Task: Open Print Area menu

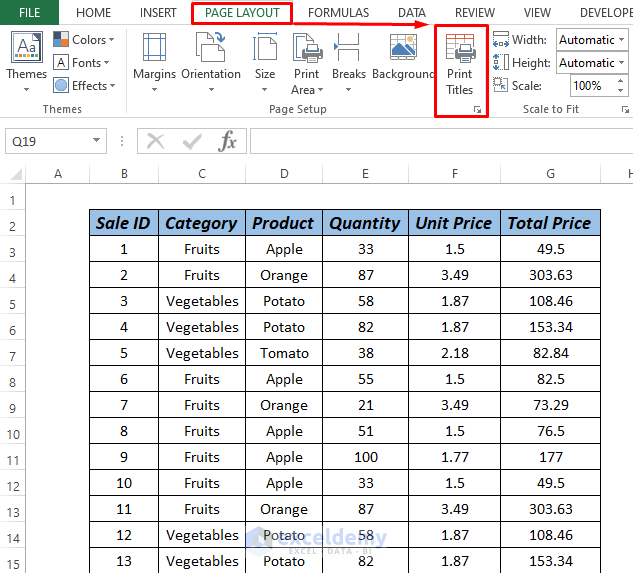Action: (x=307, y=63)
